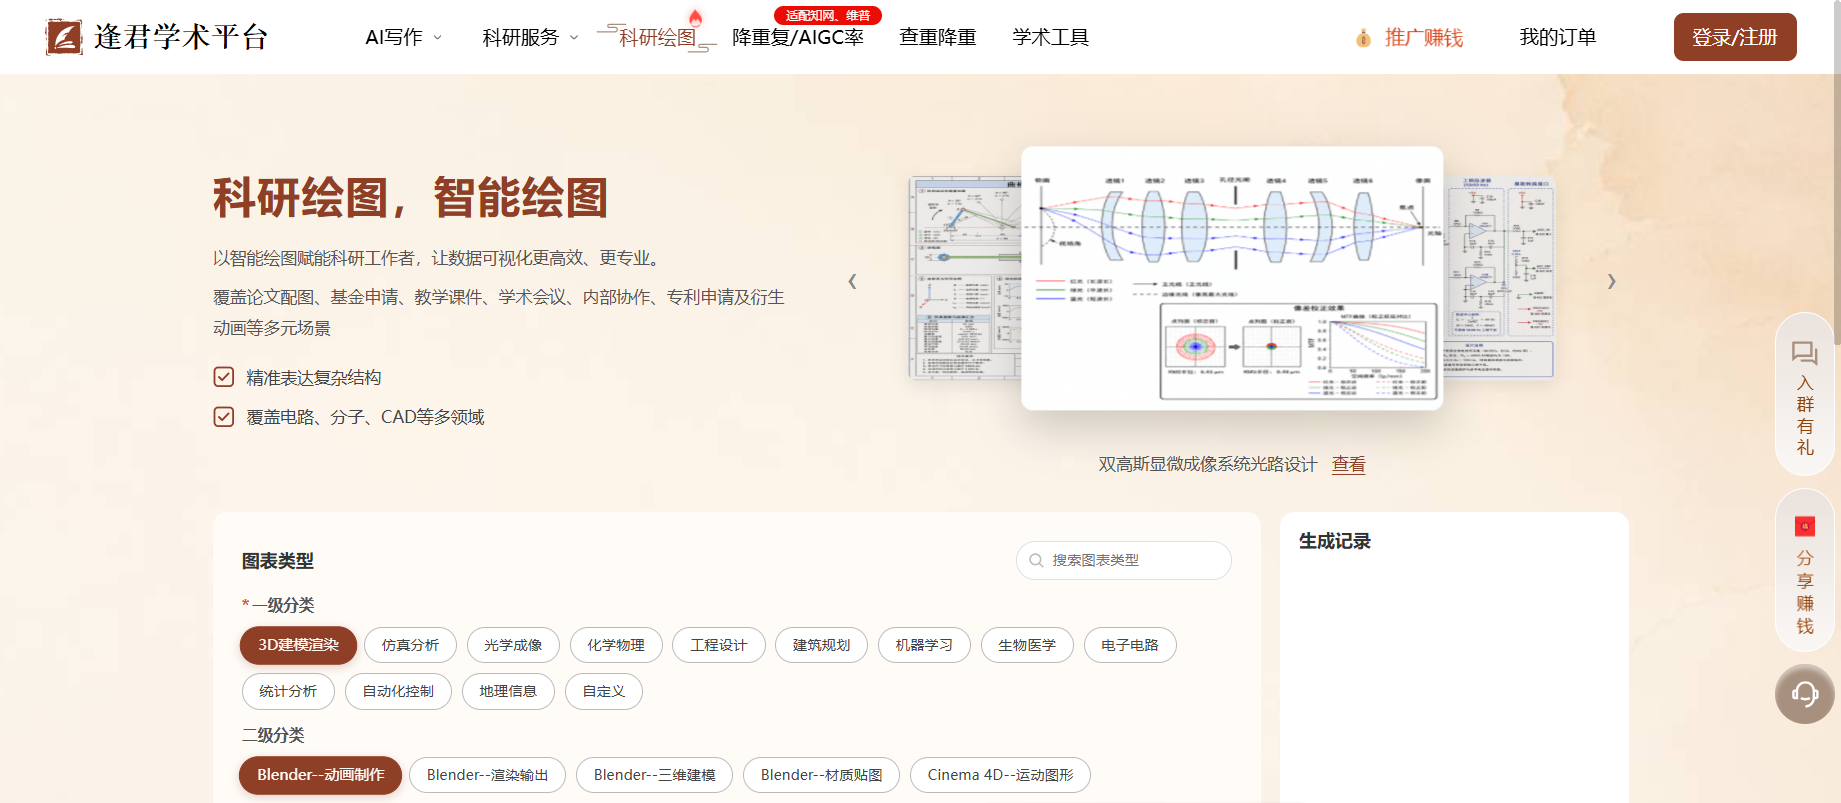Show previous carousel image with left arrow
Screen dimensions: 1841x803
point(852,281)
